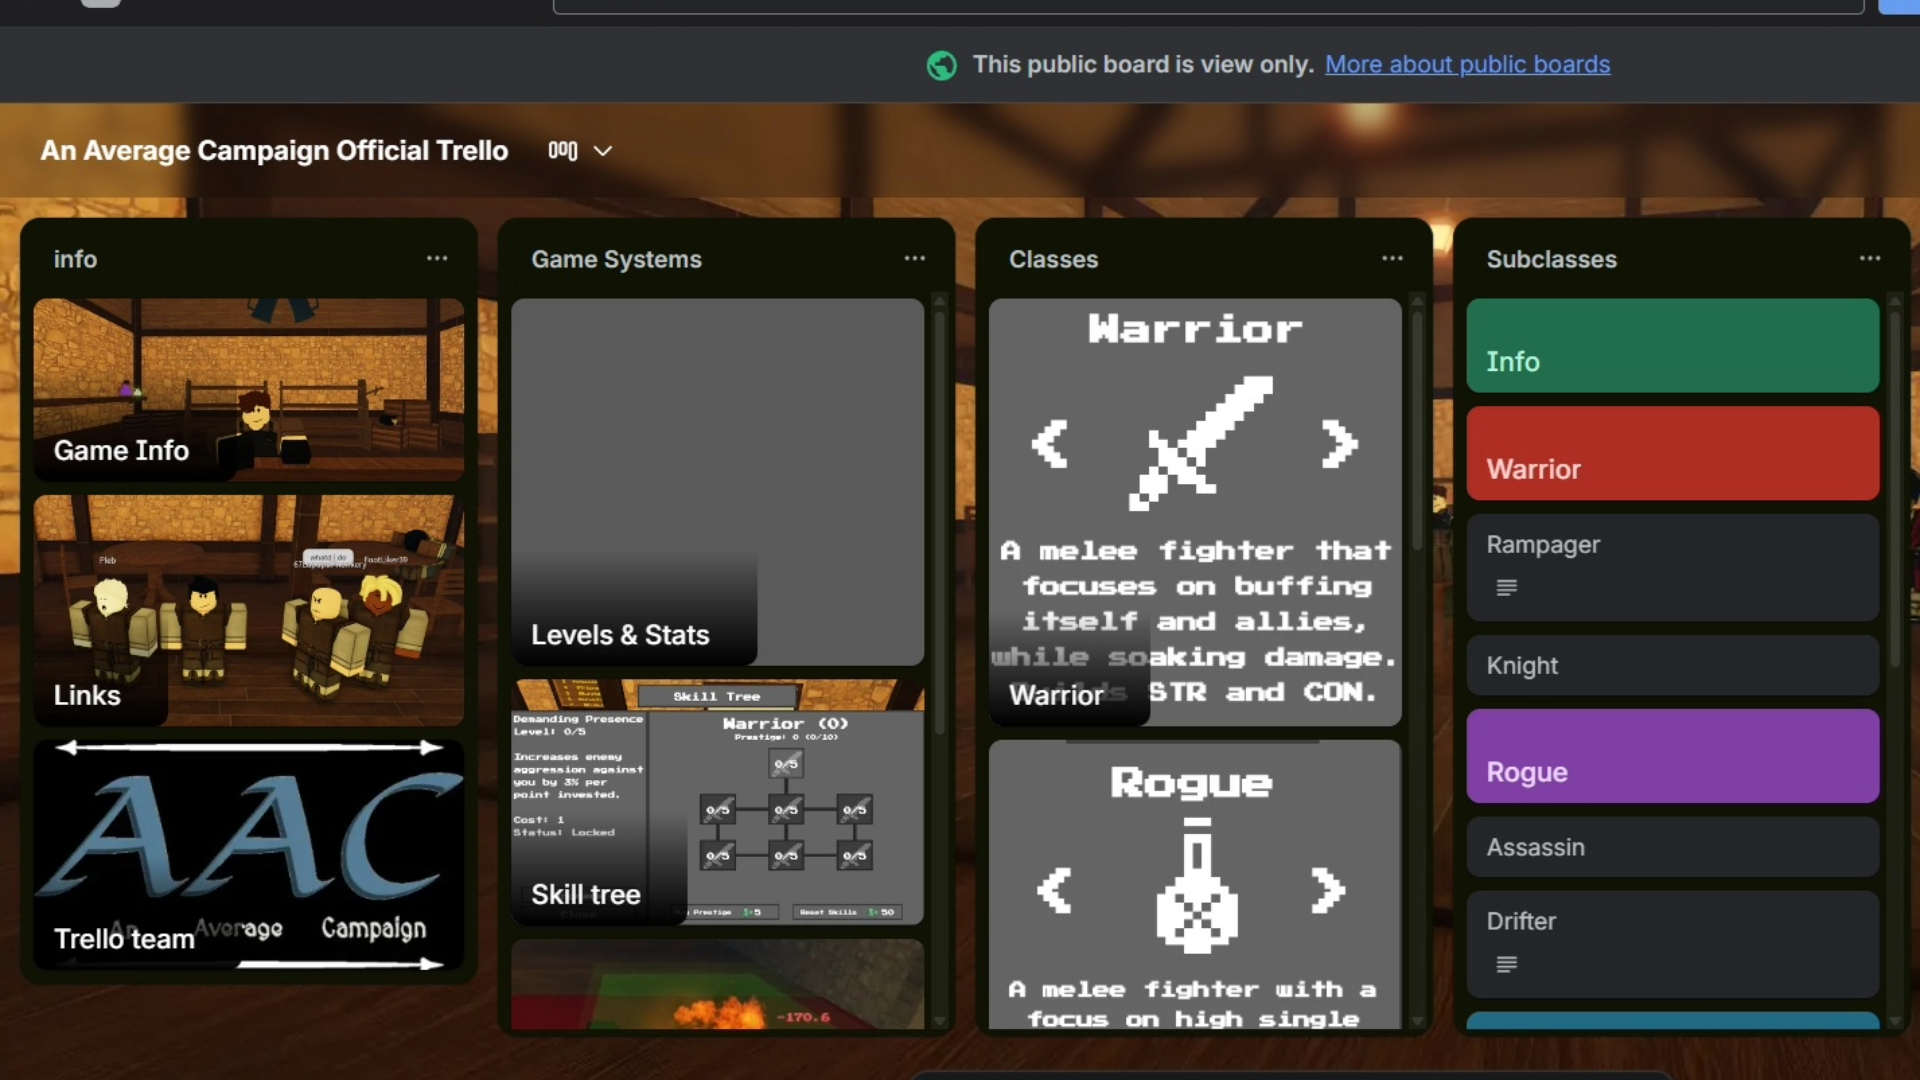Open the Classes list actions menu
Viewport: 1920px width, 1080px height.
1392,258
